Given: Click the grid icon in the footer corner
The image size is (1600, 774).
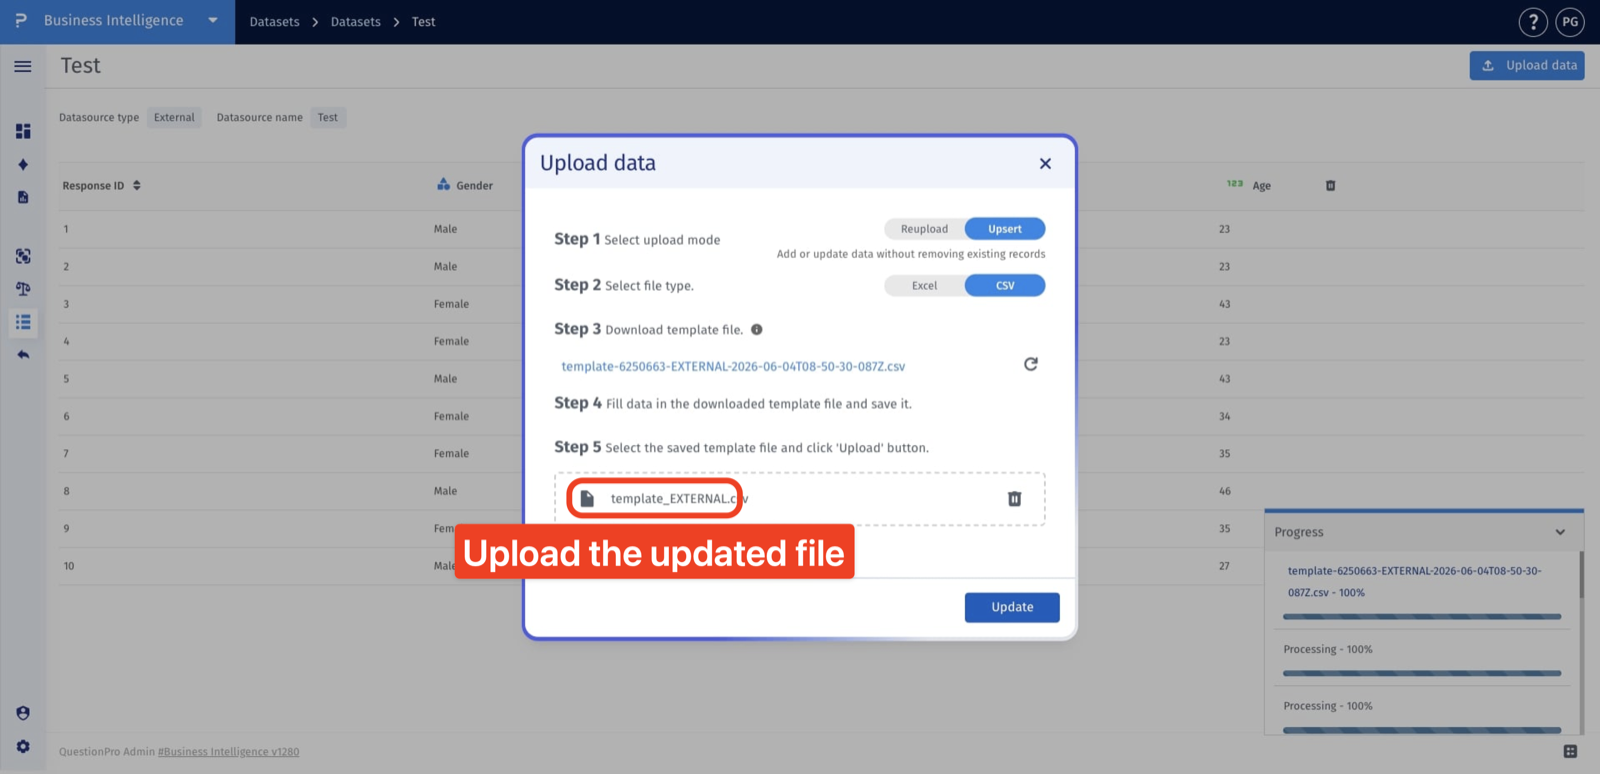Looking at the screenshot, I should click(x=1570, y=751).
